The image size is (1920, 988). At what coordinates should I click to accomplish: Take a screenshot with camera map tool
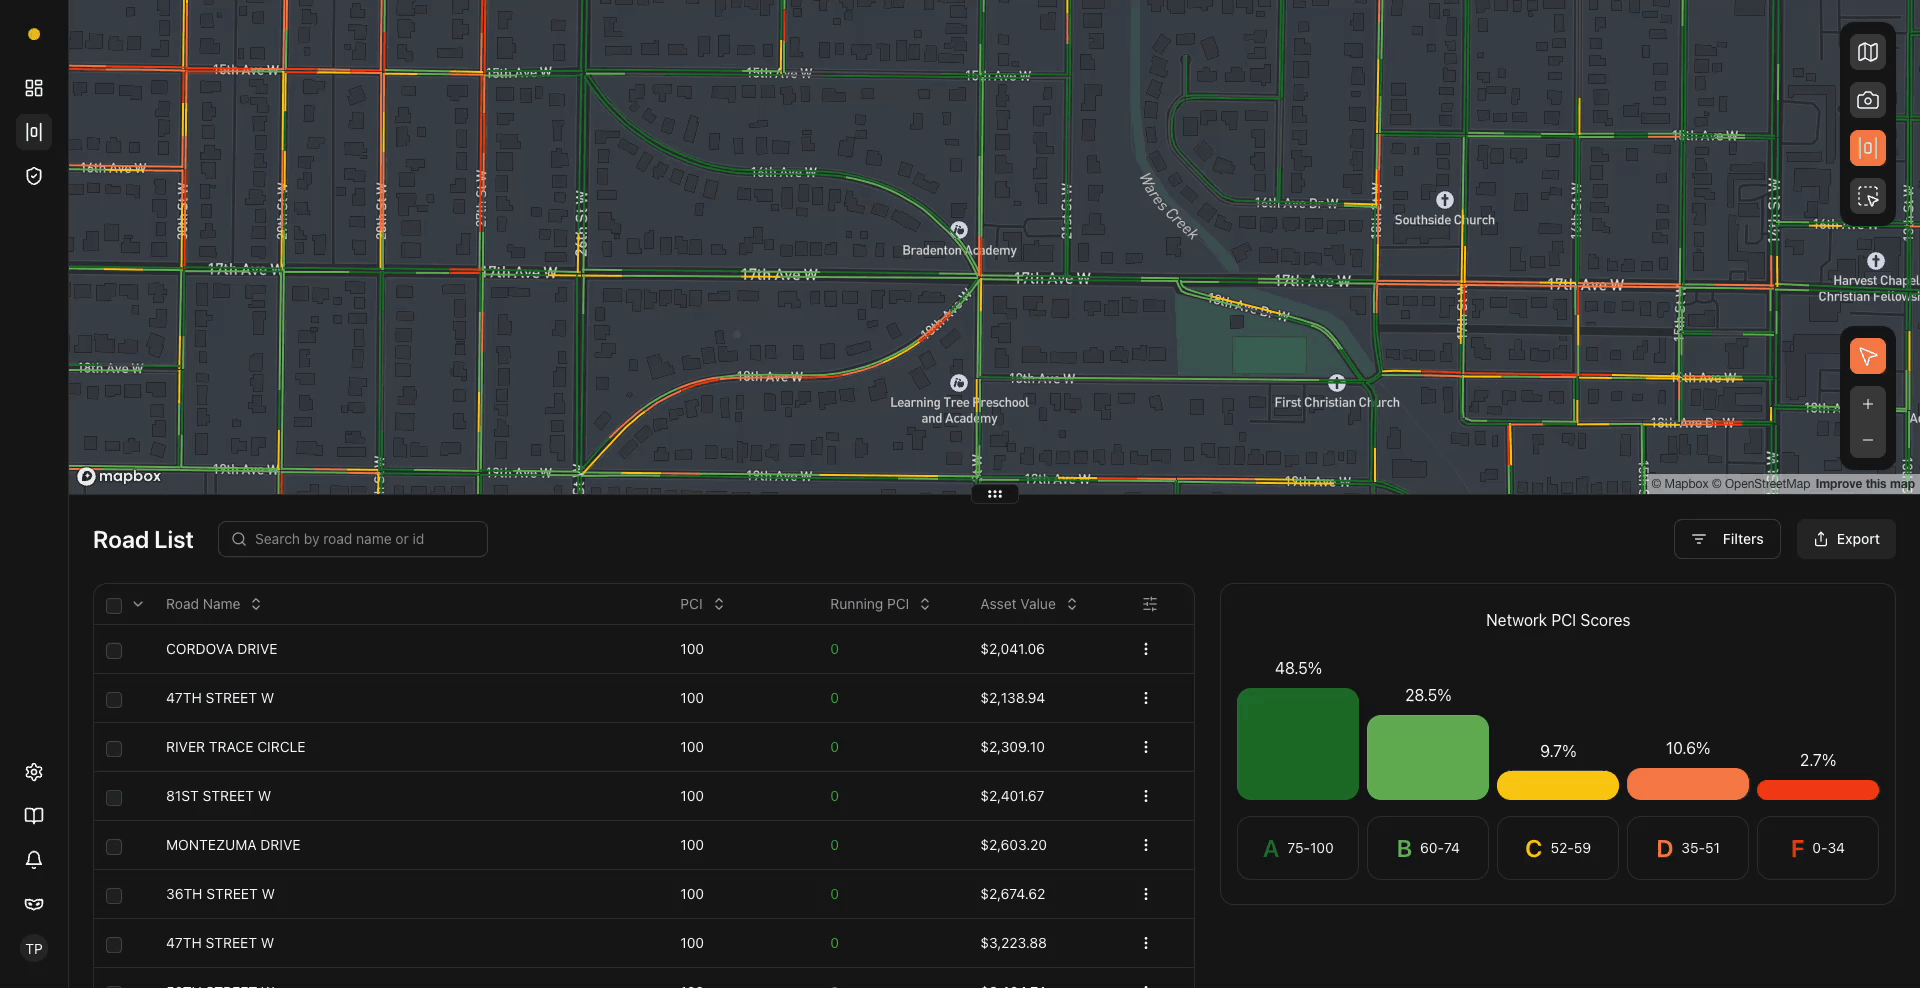(x=1868, y=100)
